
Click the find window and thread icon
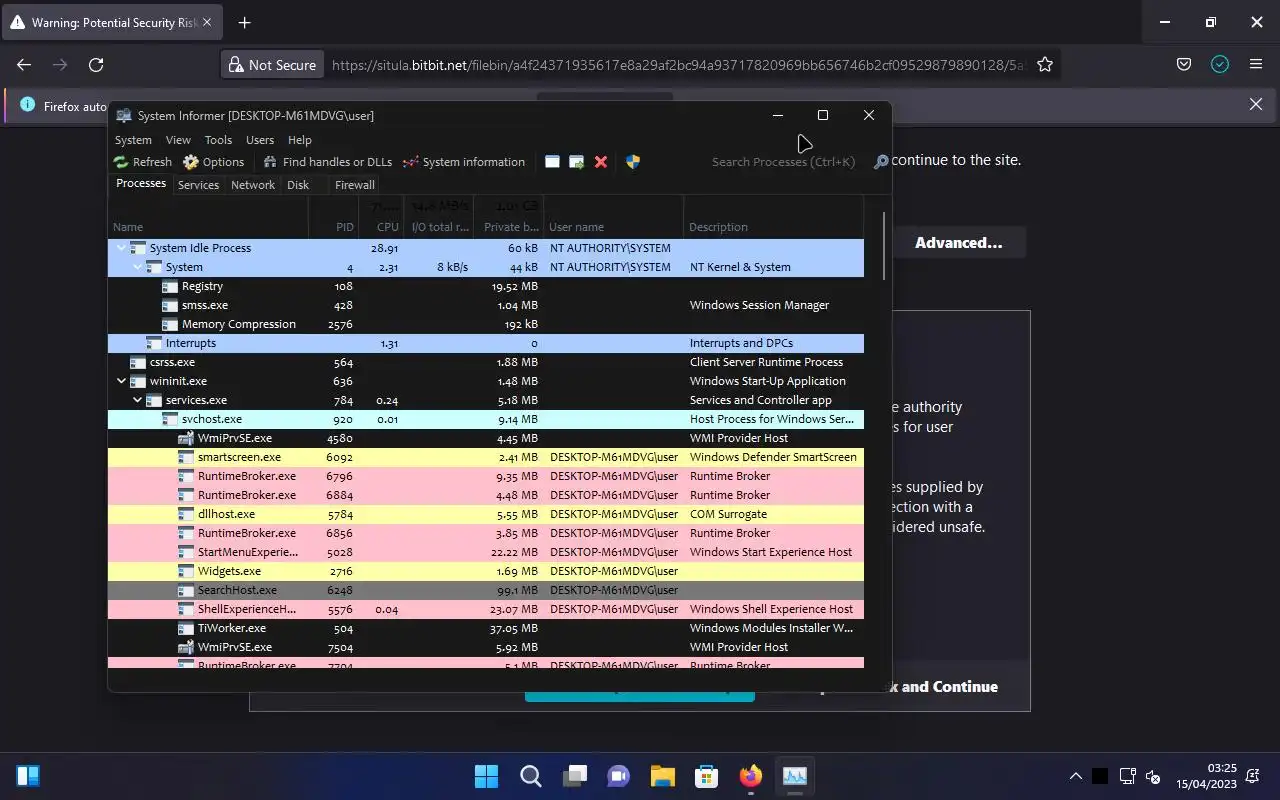point(576,162)
